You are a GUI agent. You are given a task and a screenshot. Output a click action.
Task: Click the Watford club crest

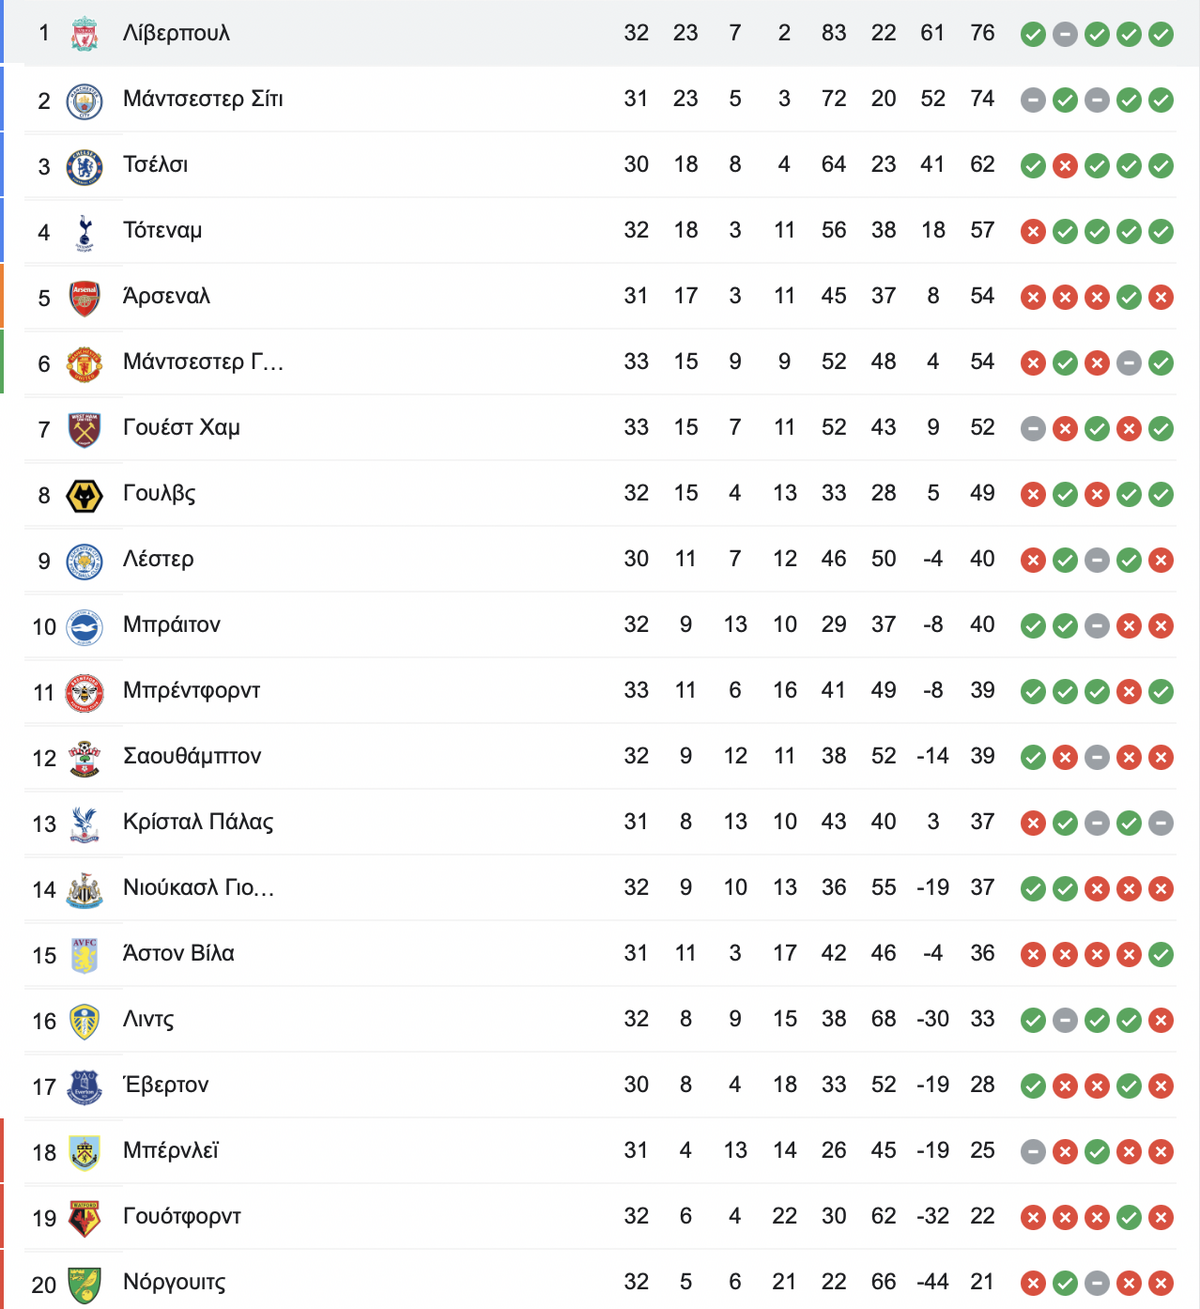pos(85,1218)
